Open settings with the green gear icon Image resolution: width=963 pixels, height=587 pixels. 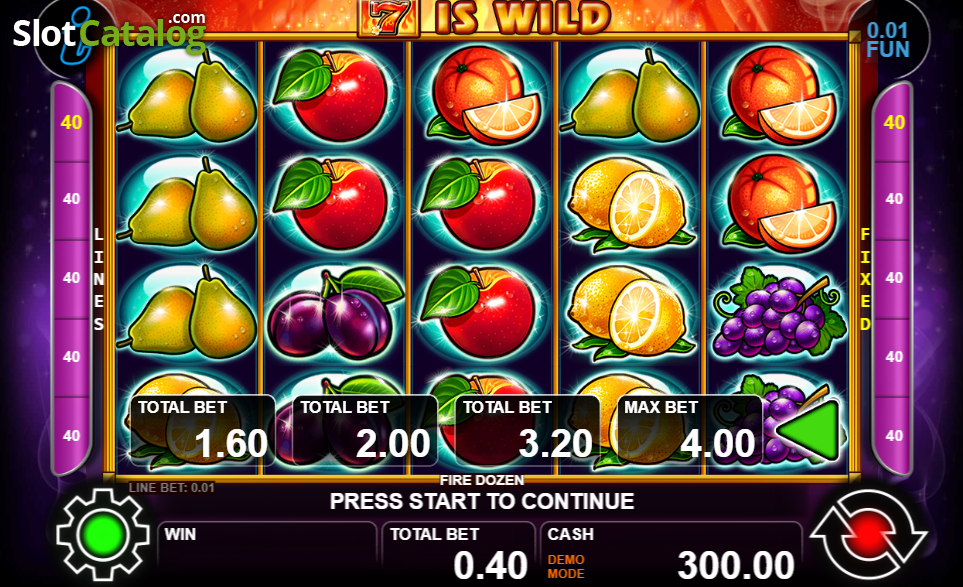click(x=103, y=534)
